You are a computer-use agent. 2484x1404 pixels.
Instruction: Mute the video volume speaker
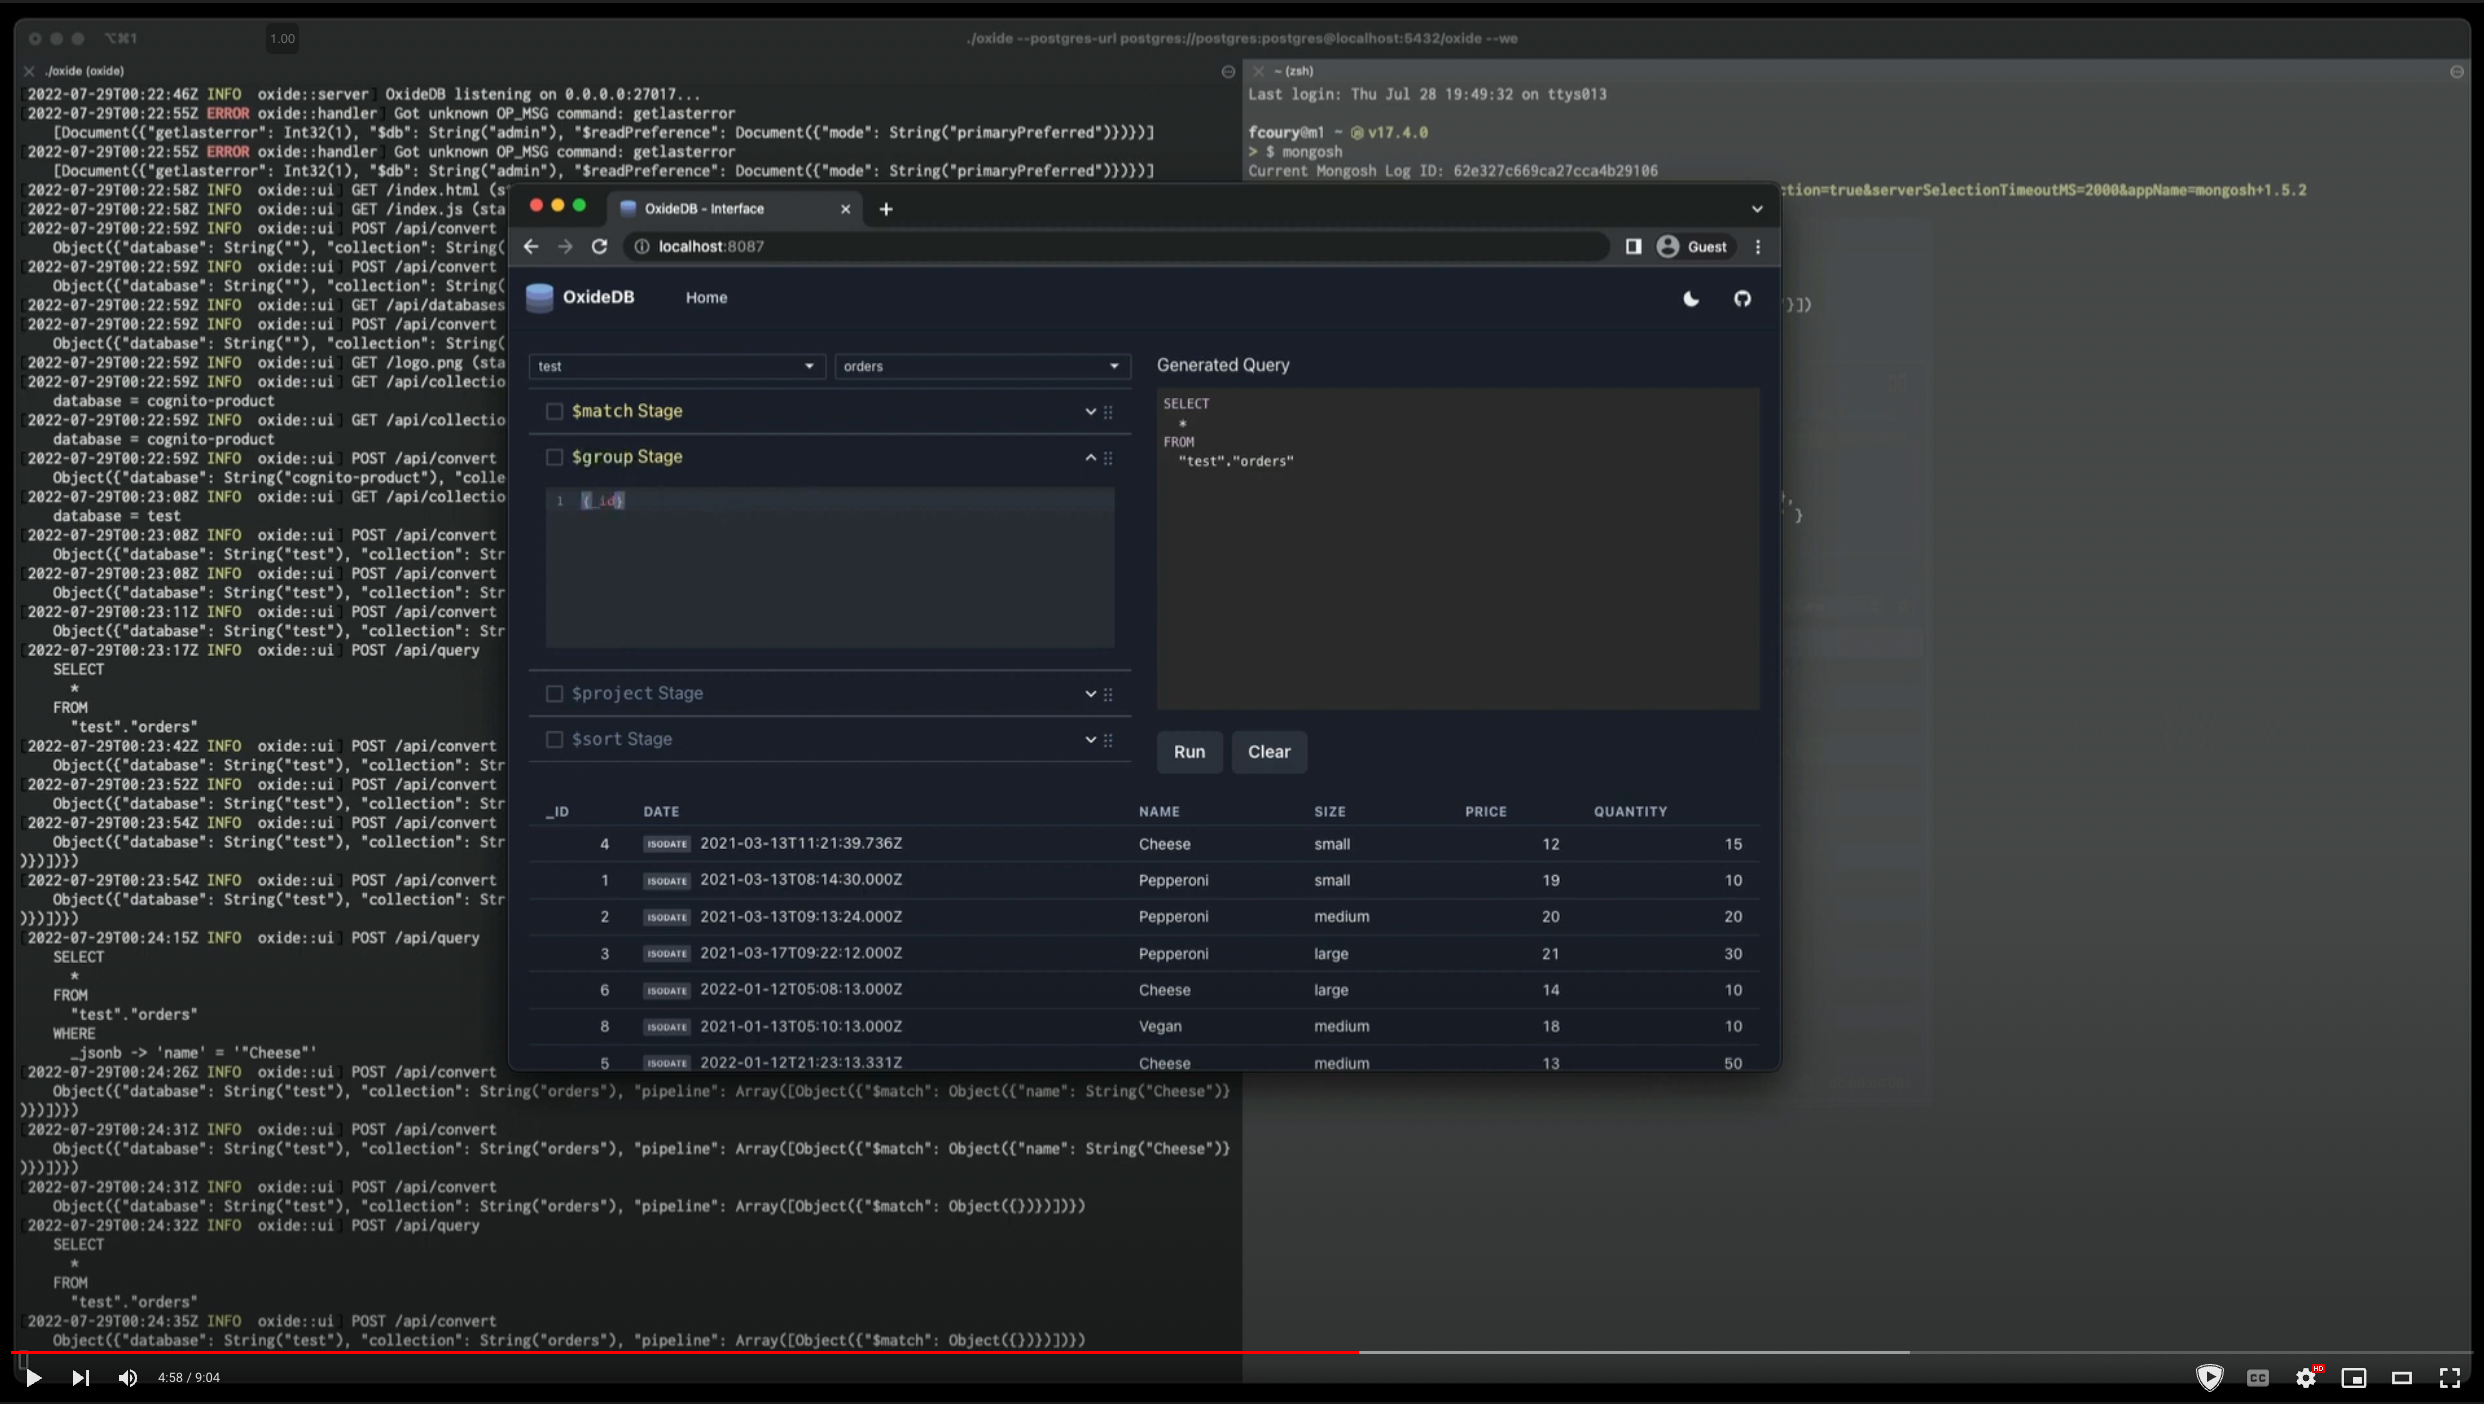(128, 1378)
